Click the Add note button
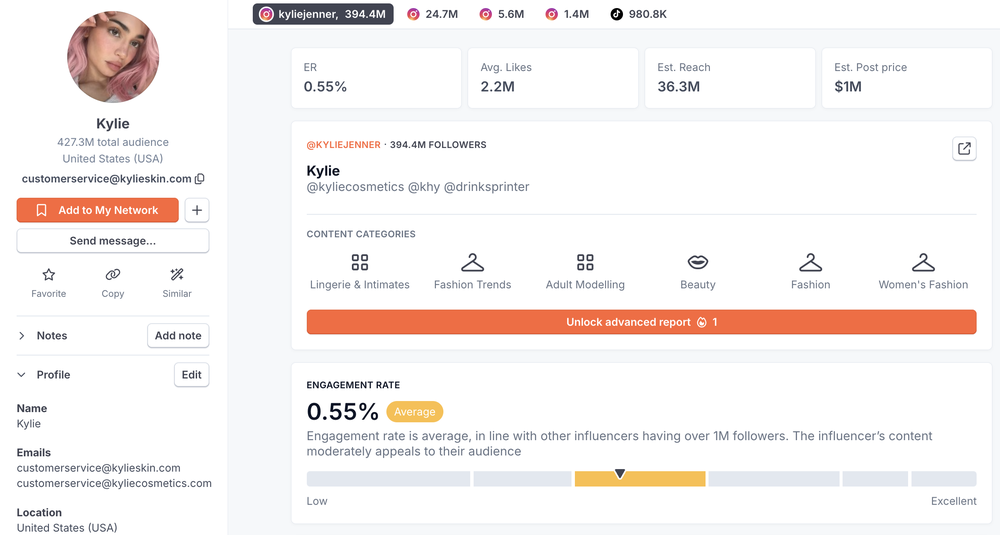This screenshot has height=535, width=1000. pyautogui.click(x=178, y=335)
